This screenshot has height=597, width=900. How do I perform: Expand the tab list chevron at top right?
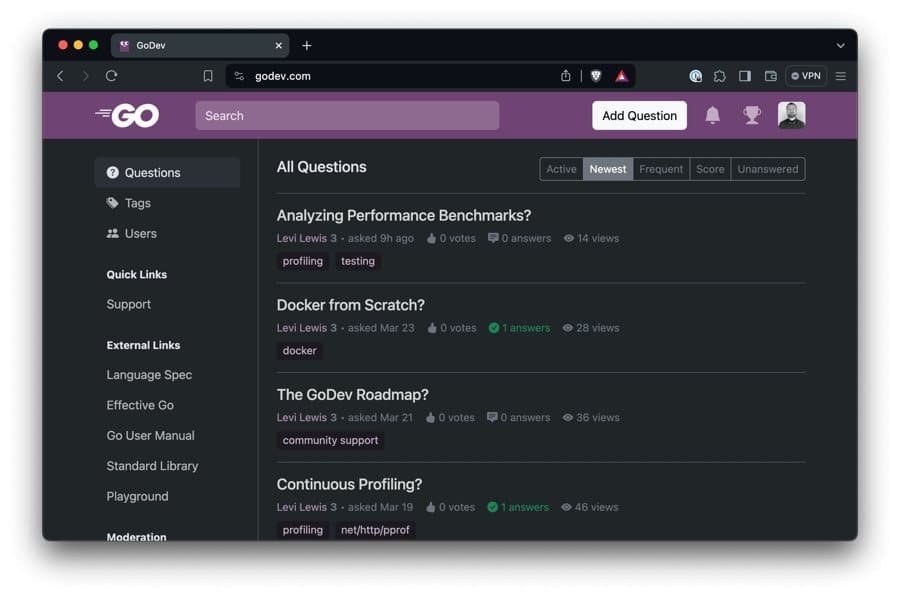[x=840, y=45]
